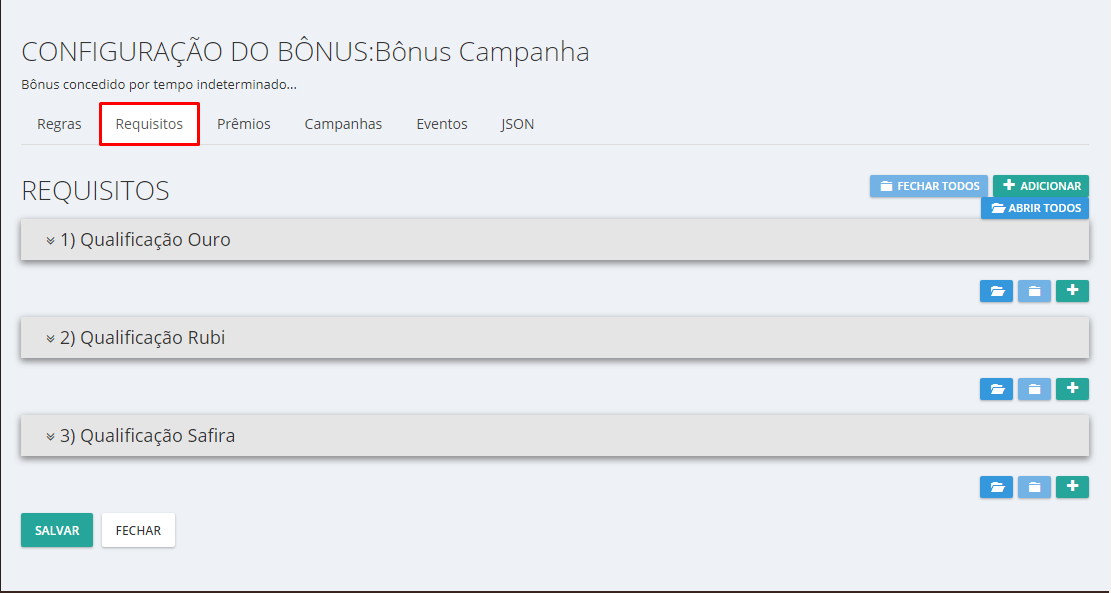Image resolution: width=1111 pixels, height=593 pixels.
Task: Click open-folder icon below Qualificação Rubi
Action: [x=996, y=389]
